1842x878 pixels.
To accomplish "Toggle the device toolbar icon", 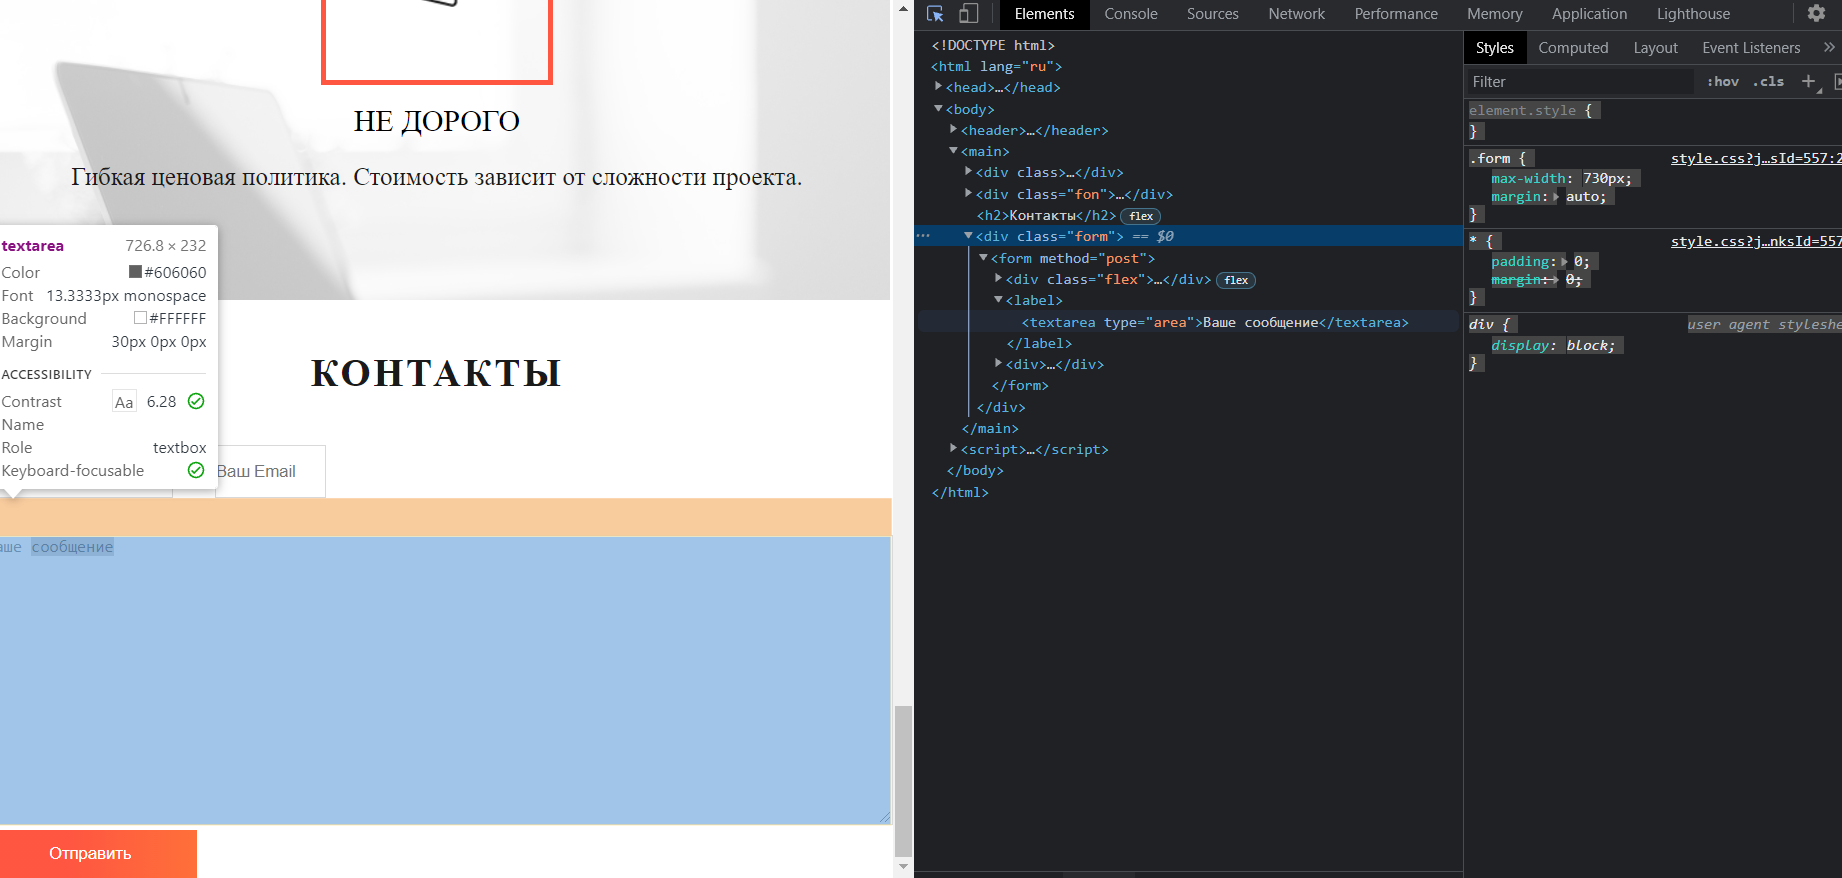I will tap(968, 14).
